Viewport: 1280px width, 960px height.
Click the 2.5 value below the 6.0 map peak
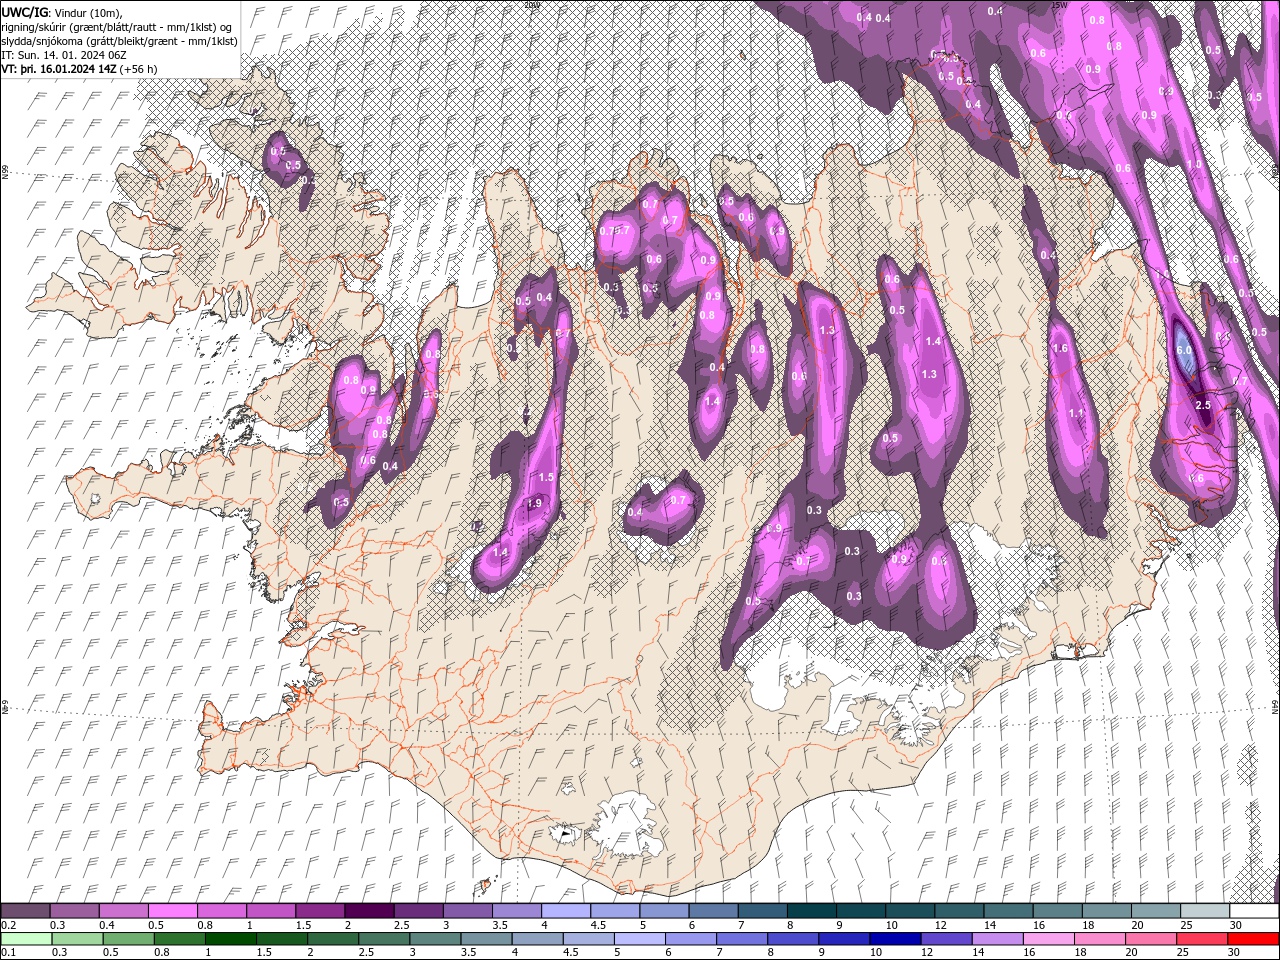1203,405
